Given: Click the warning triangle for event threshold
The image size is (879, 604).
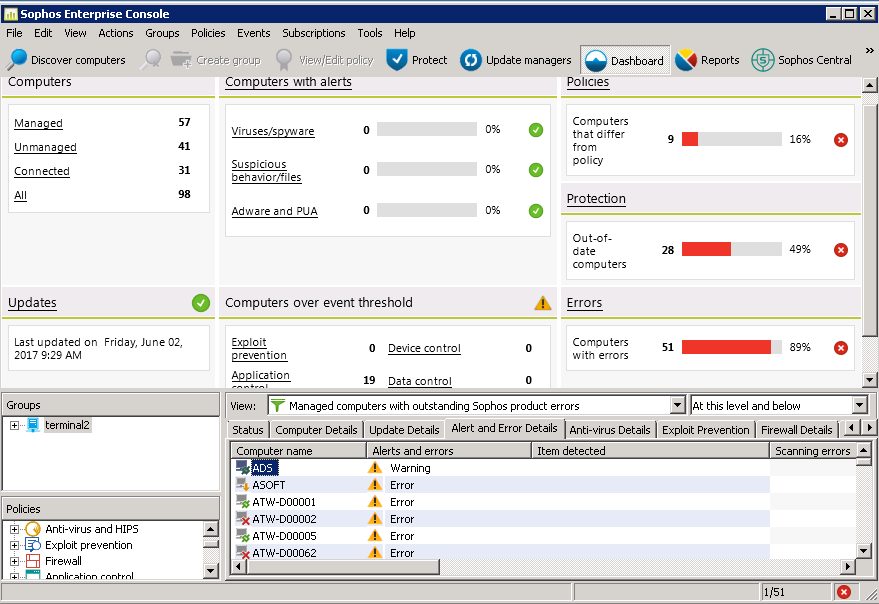Looking at the screenshot, I should pos(543,303).
